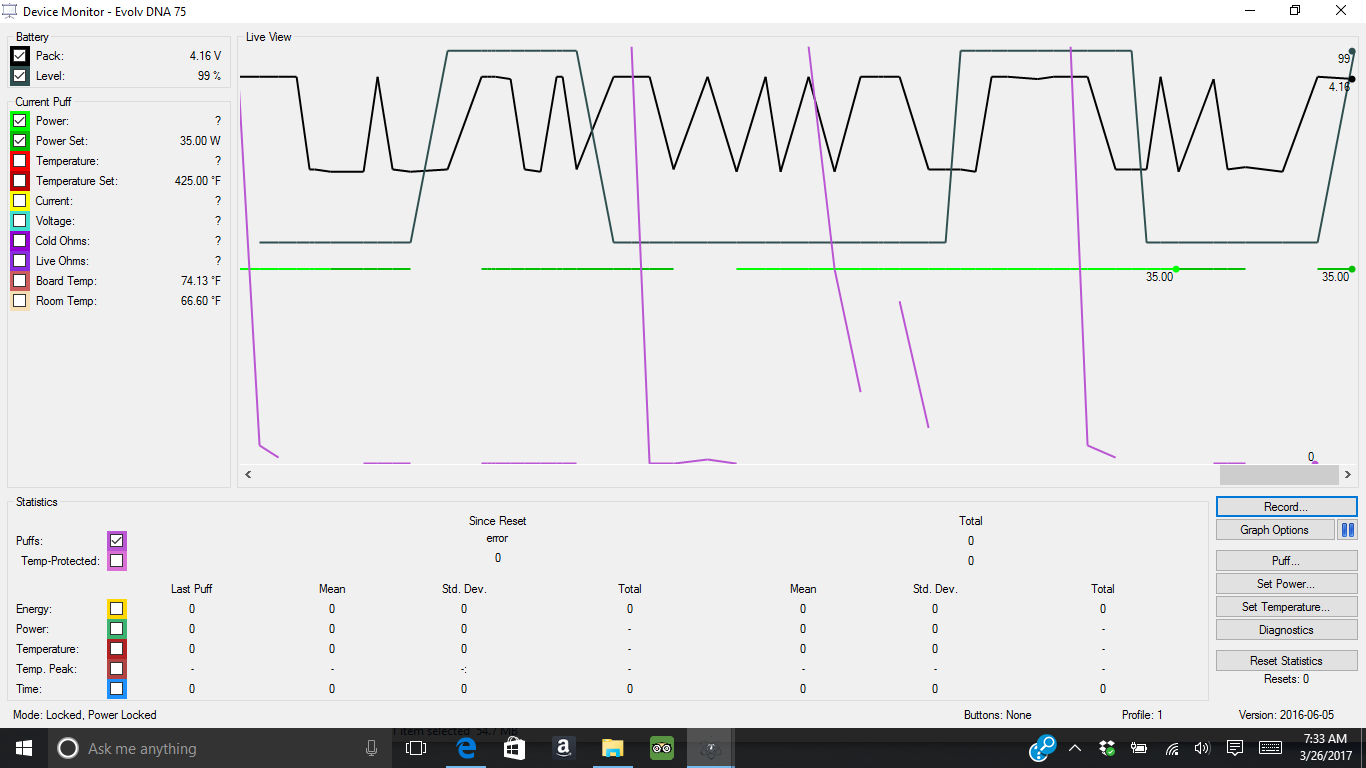Screen dimensions: 1366x768
Task: Open the Graph Options menu
Action: [x=1275, y=530]
